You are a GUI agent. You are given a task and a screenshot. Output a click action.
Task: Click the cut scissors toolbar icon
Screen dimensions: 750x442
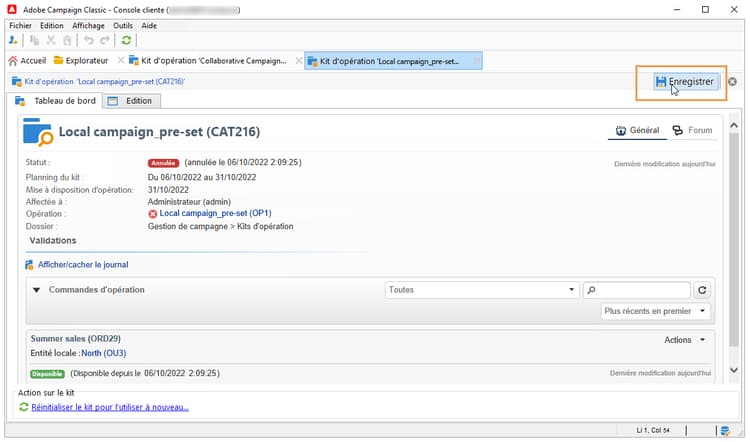[x=51, y=40]
